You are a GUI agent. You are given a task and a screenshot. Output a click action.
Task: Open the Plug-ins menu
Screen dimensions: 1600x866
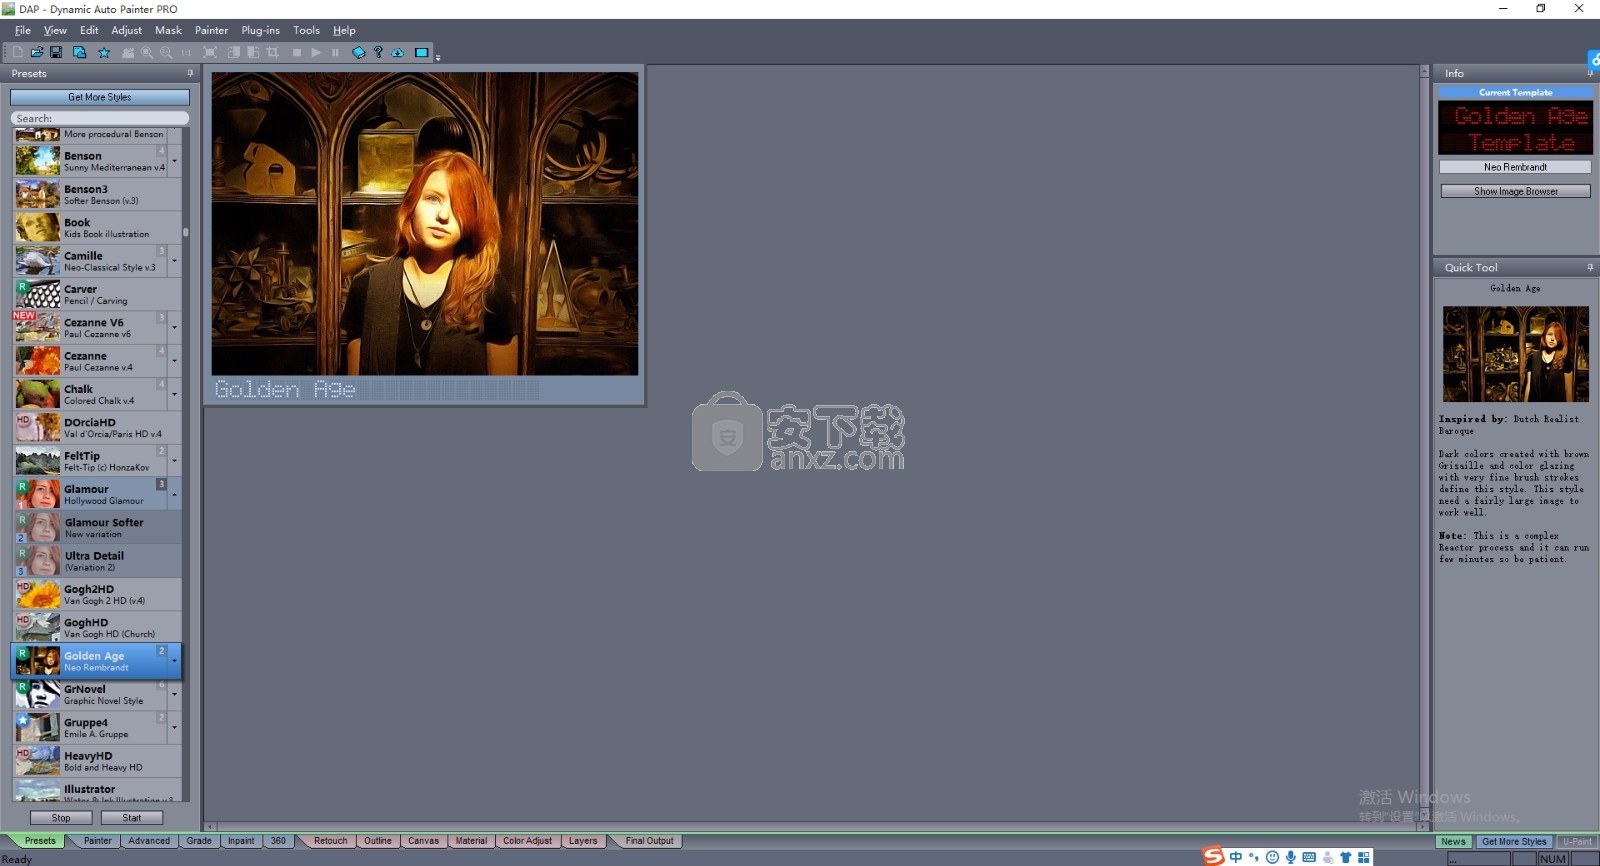(260, 30)
